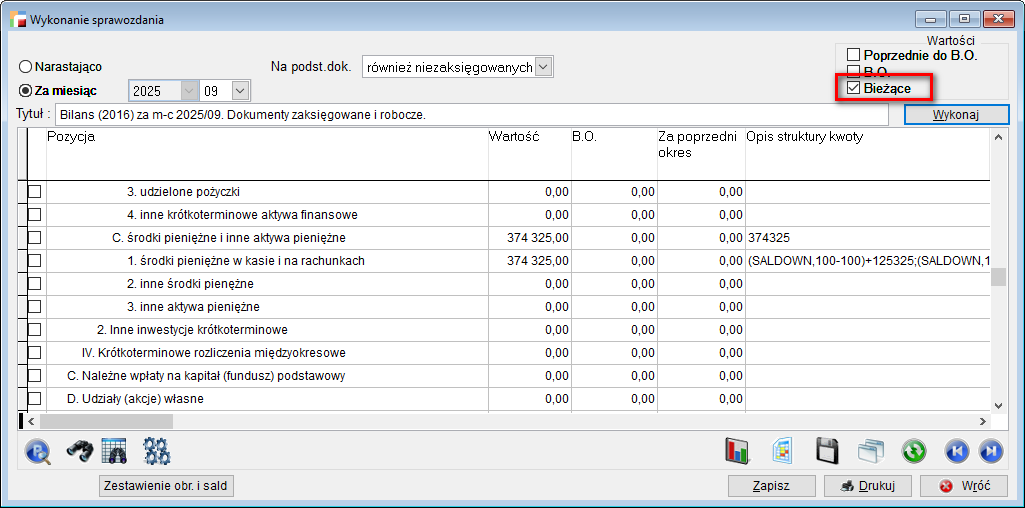Click the binoculars search icon
The image size is (1025, 508).
[80, 451]
